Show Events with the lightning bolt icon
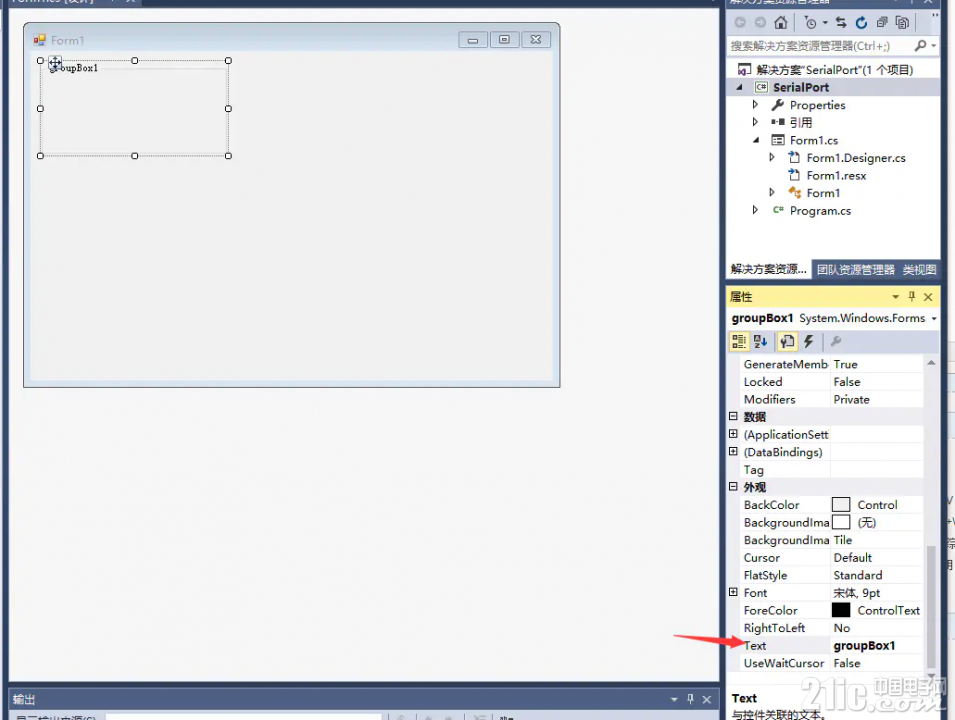 [809, 342]
